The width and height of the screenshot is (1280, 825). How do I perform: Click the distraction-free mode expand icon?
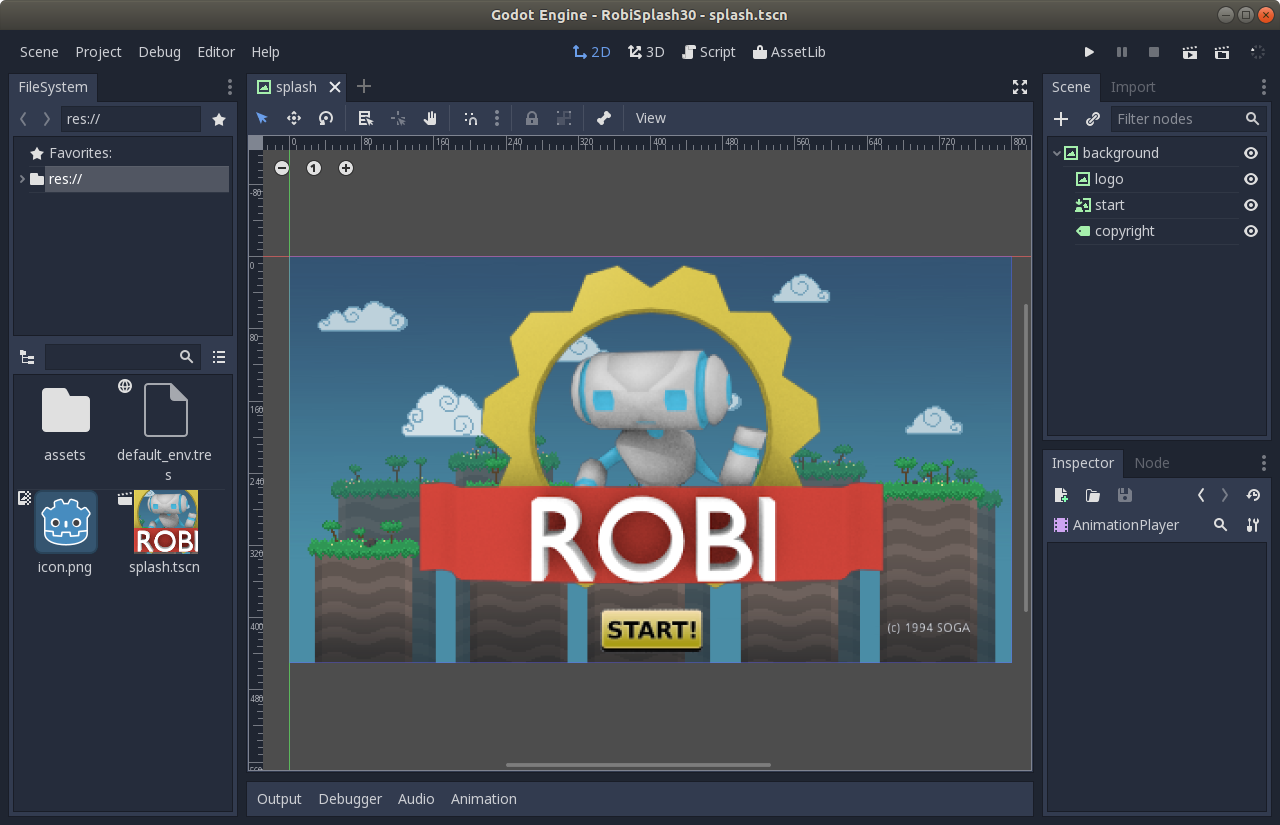[x=1020, y=87]
